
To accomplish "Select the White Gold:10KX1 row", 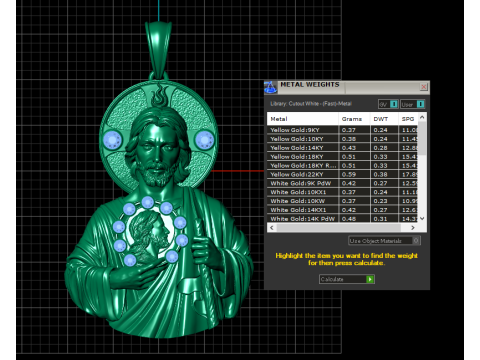I will pyautogui.click(x=342, y=192).
